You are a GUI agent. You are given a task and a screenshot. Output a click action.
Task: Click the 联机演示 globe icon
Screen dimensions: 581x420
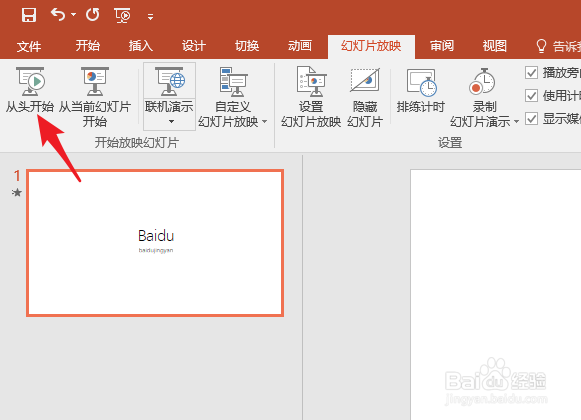point(170,82)
